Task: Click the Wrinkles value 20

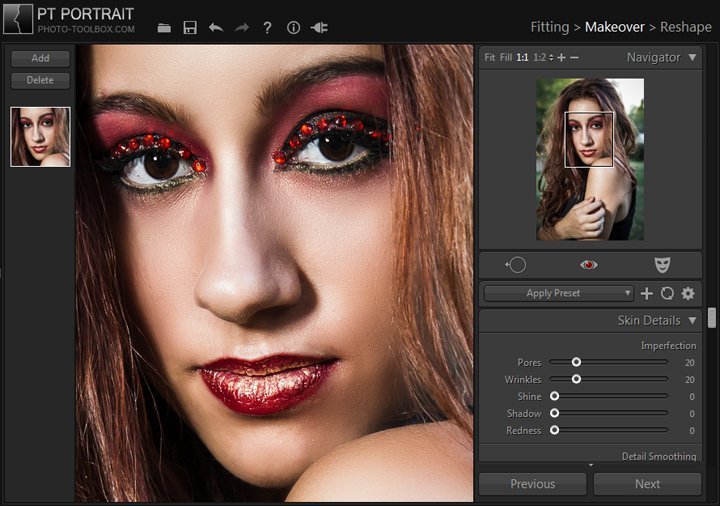Action: click(690, 380)
